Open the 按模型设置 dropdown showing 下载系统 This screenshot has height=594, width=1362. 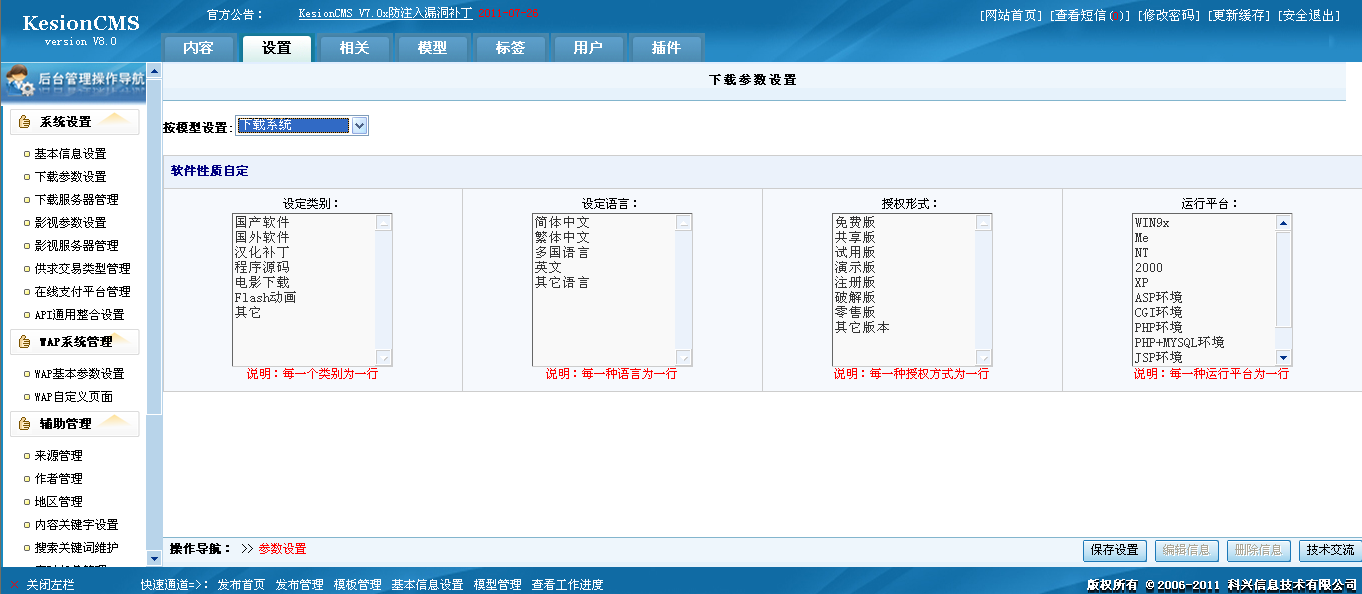(361, 125)
